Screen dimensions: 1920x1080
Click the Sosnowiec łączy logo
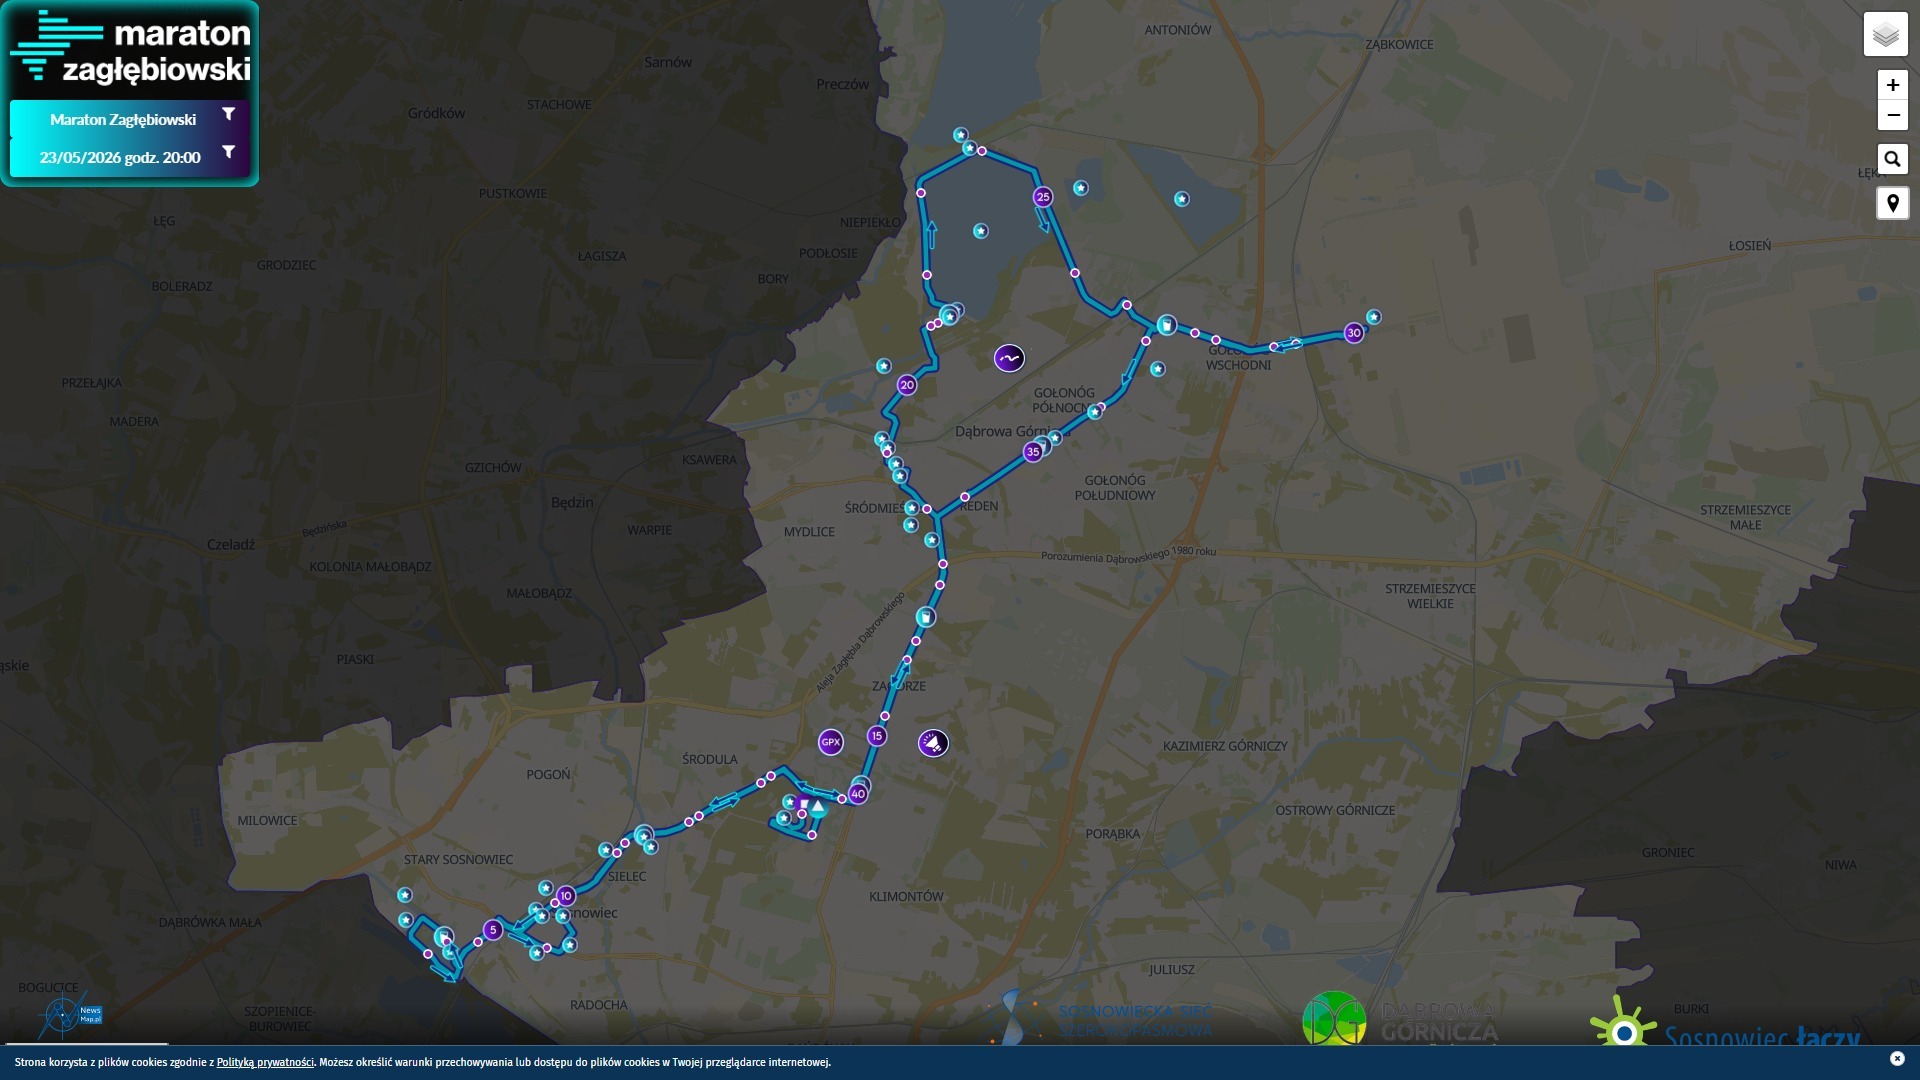(1725, 1022)
